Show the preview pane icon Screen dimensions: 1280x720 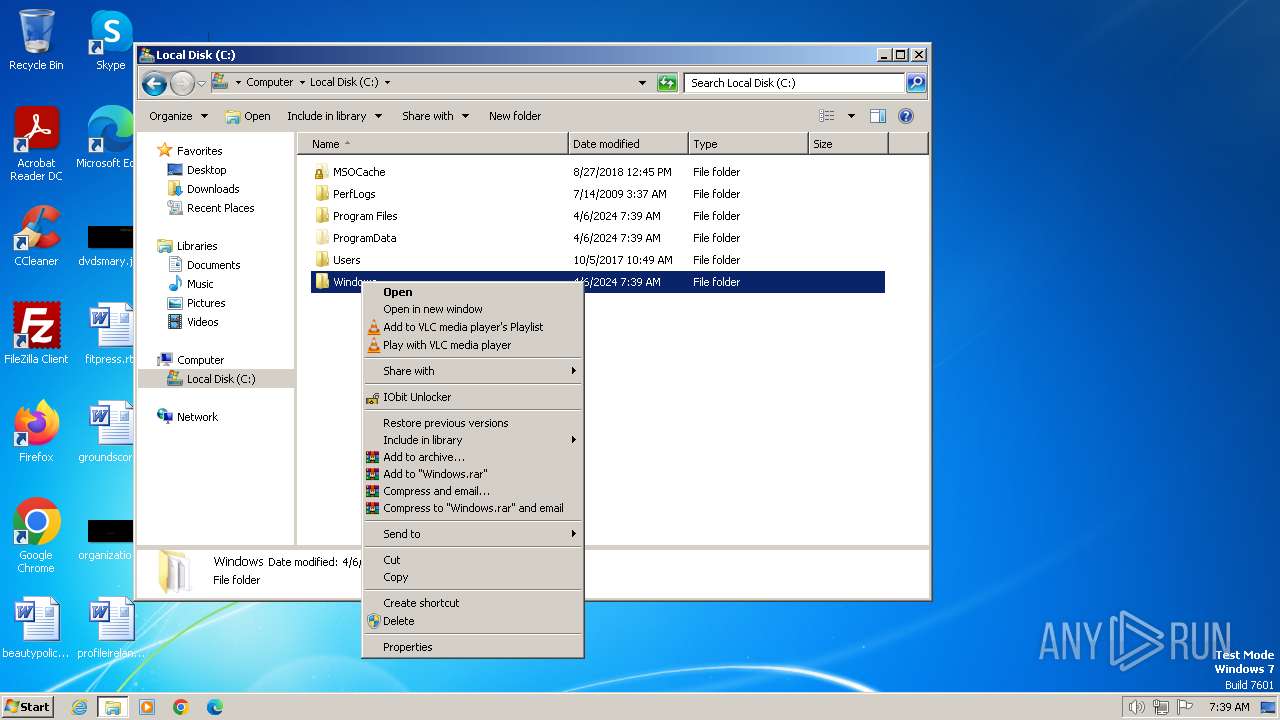[x=877, y=116]
